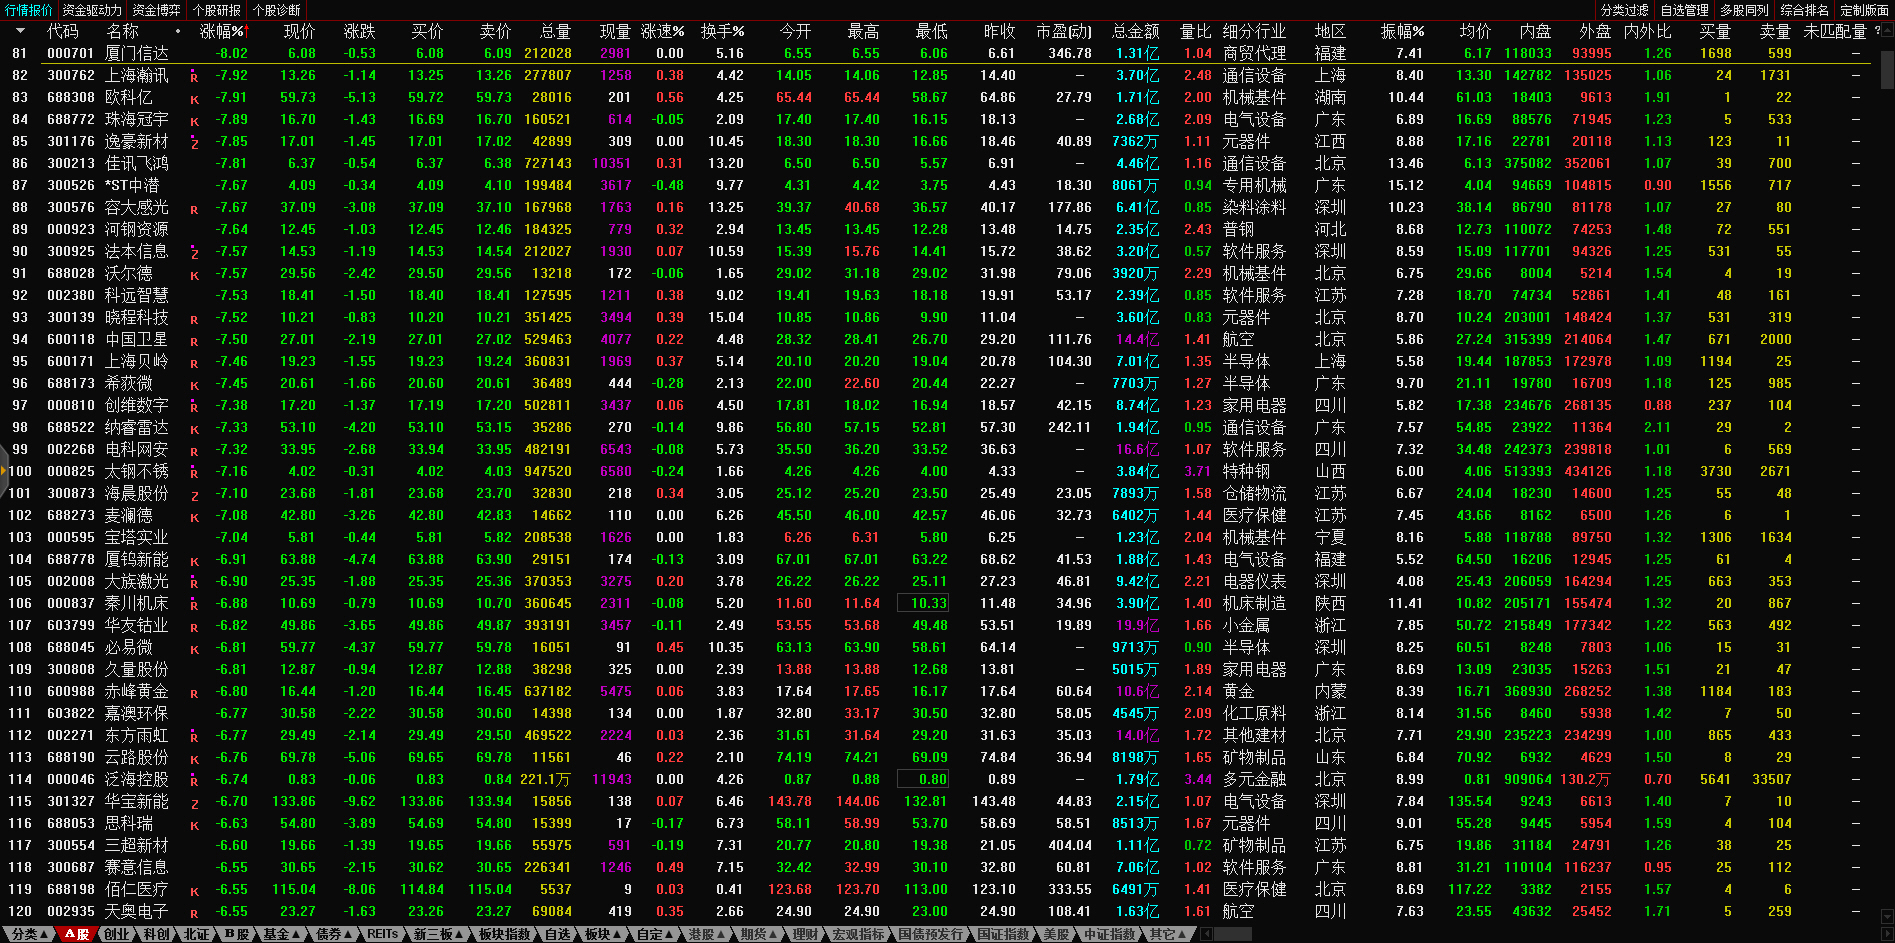
Task: Expand the 基金 category dropdown
Action: (x=281, y=934)
